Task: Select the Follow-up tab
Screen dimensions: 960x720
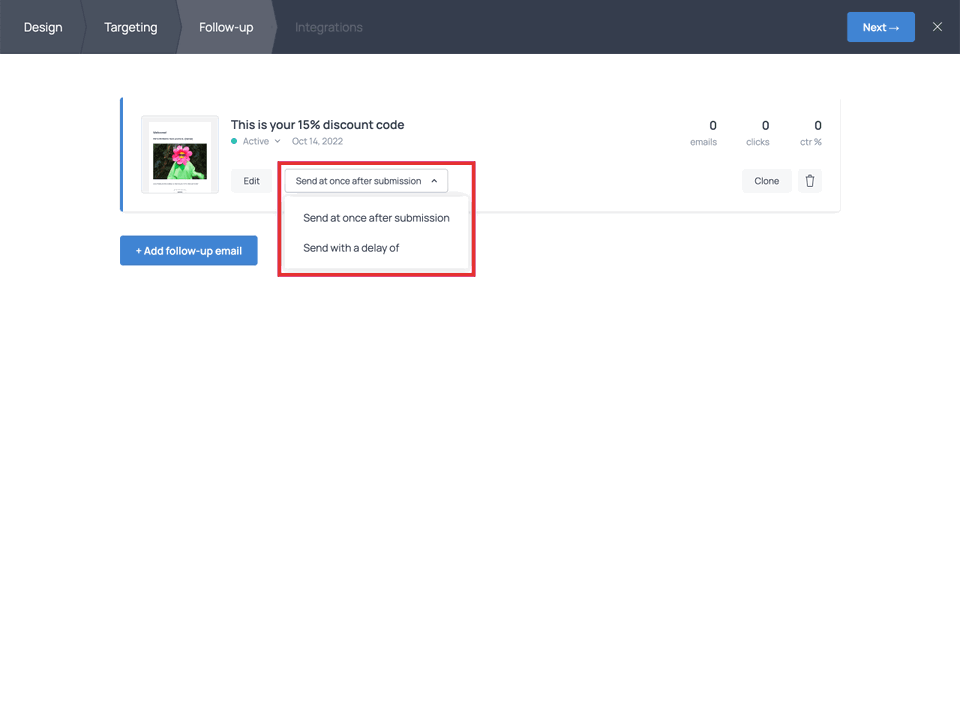Action: click(x=225, y=27)
